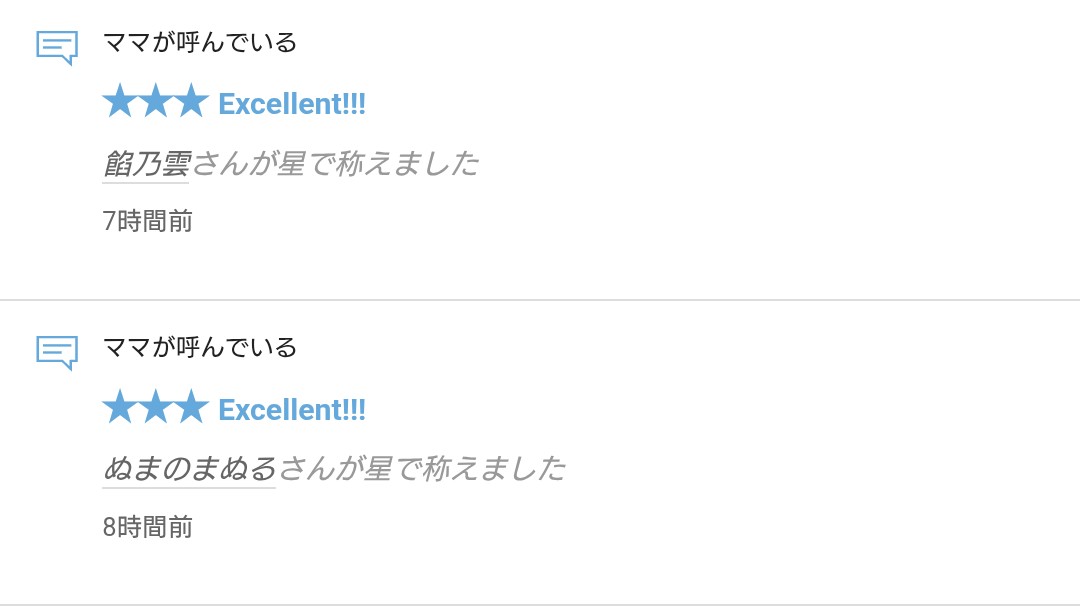Click the comment bubble icon in 餡乃雲's notification

[x=56, y=48]
